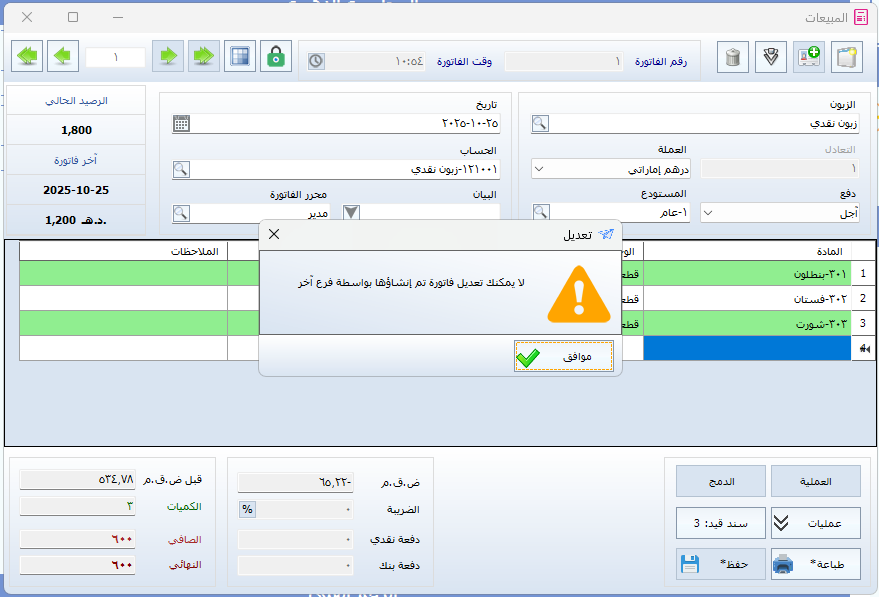Click the حفظ save button

pyautogui.click(x=721, y=564)
